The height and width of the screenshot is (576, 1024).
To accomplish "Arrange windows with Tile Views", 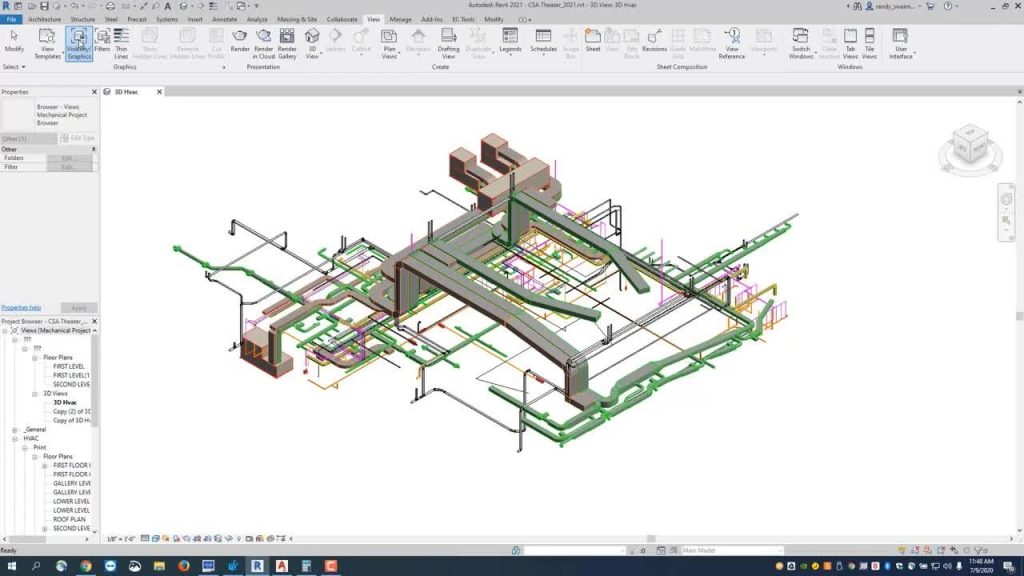I will (x=869, y=43).
